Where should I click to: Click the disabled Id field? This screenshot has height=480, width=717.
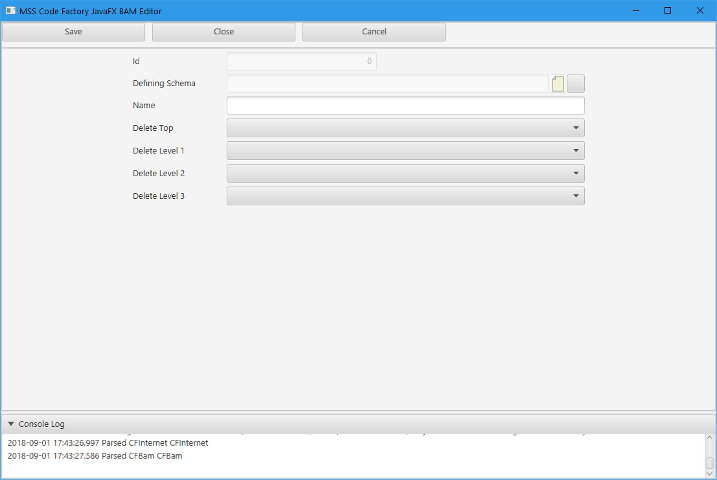[x=301, y=62]
